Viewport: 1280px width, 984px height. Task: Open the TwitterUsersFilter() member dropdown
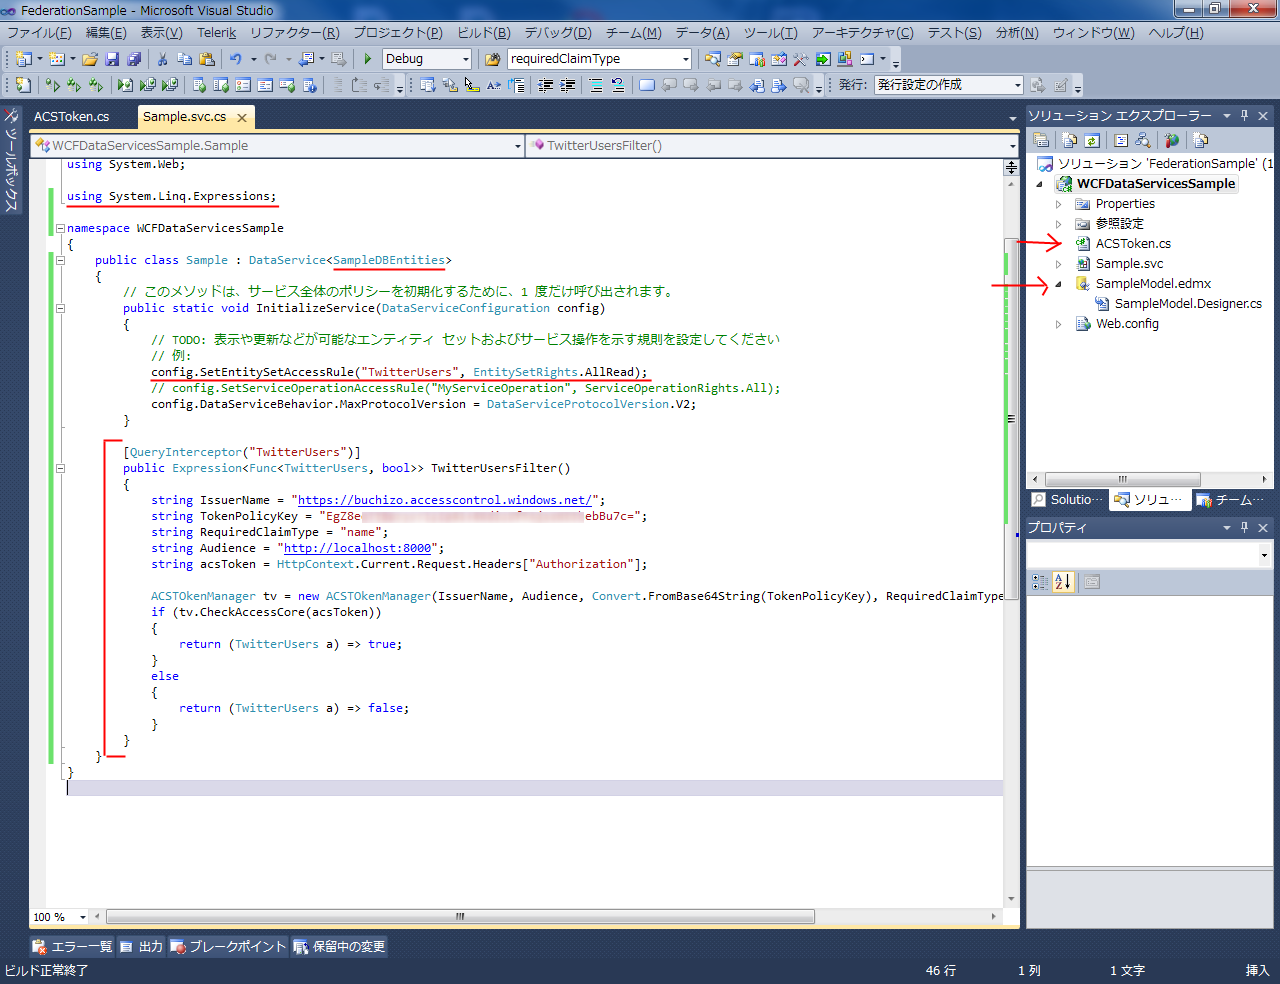pyautogui.click(x=1012, y=146)
